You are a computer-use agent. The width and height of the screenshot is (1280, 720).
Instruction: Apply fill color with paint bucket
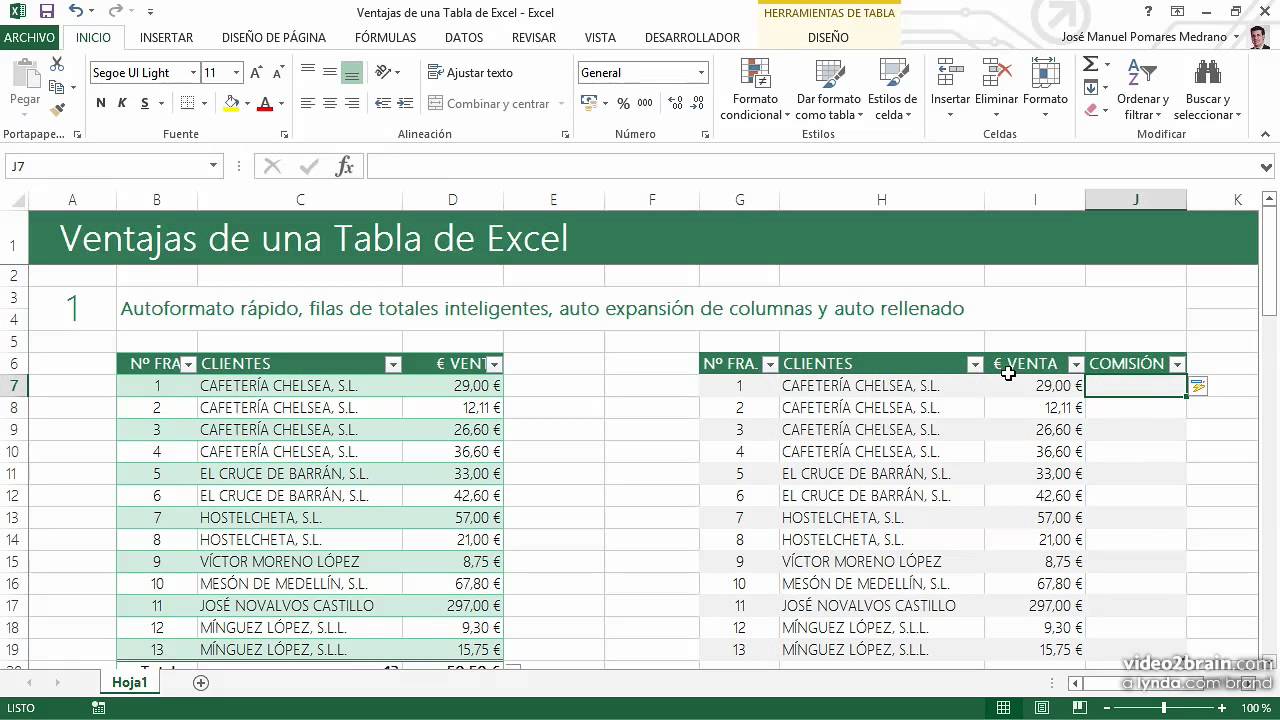pyautogui.click(x=232, y=103)
